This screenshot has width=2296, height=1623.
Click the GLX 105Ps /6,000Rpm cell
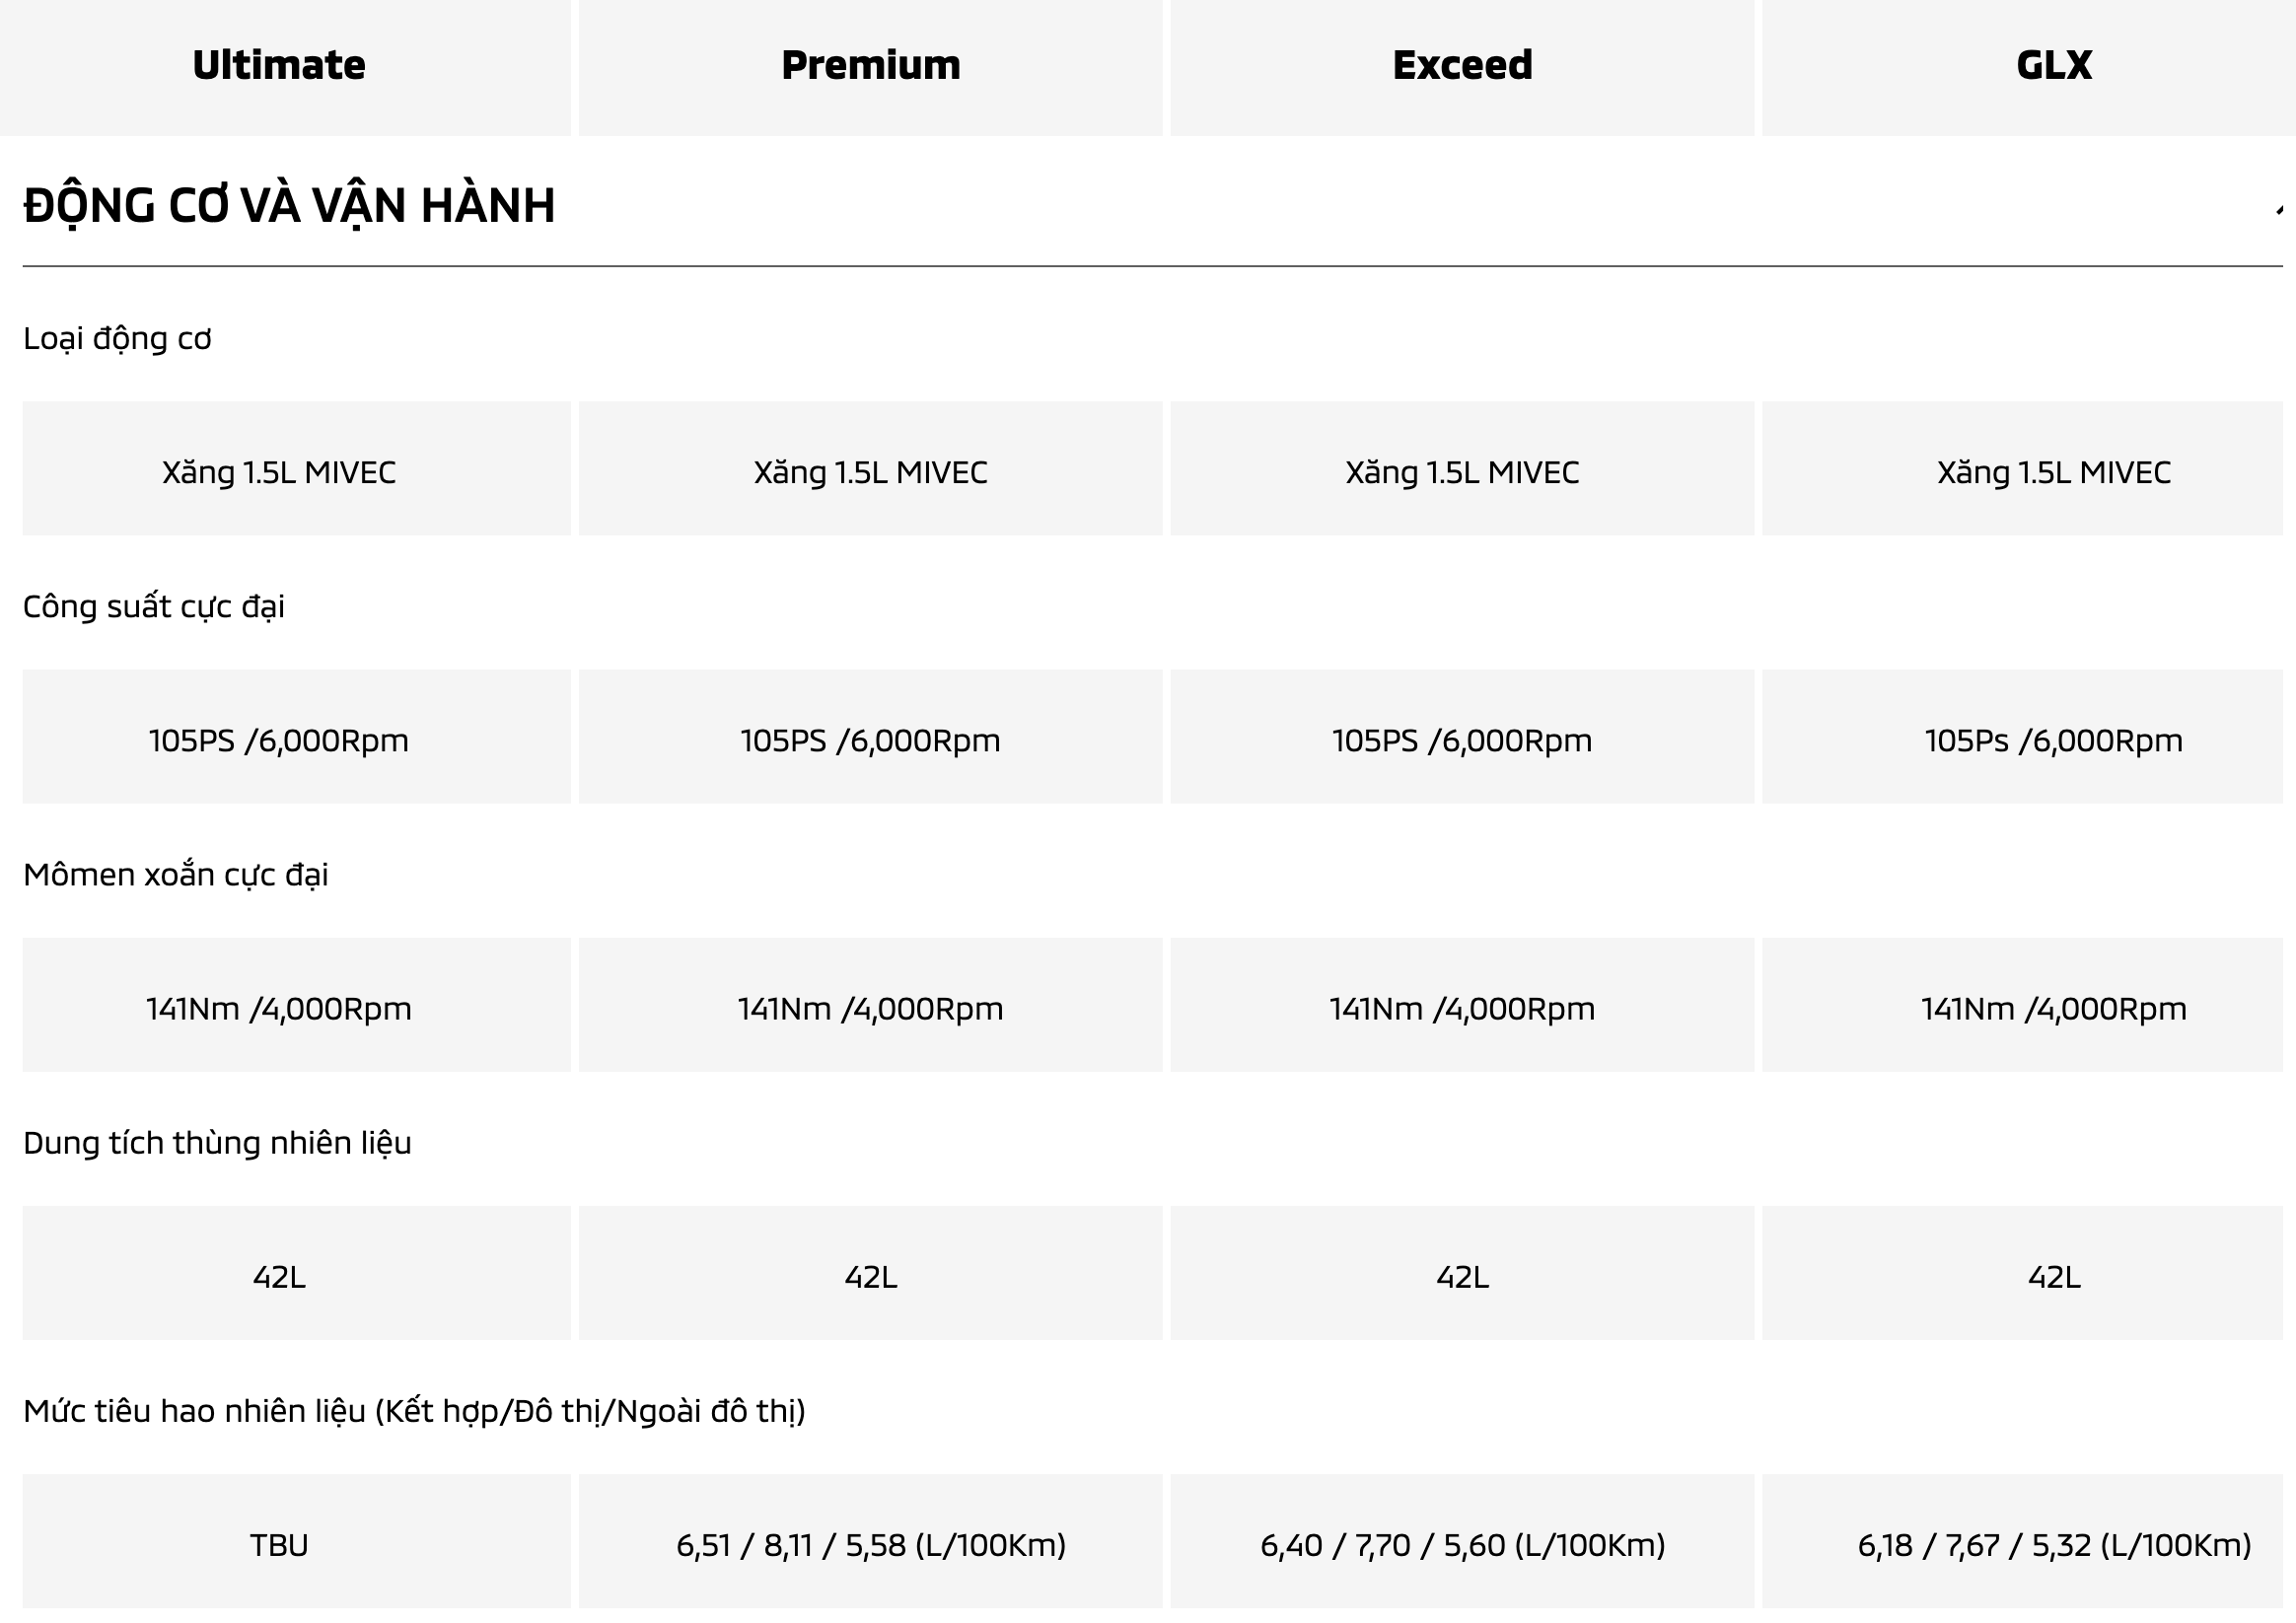click(x=2054, y=740)
